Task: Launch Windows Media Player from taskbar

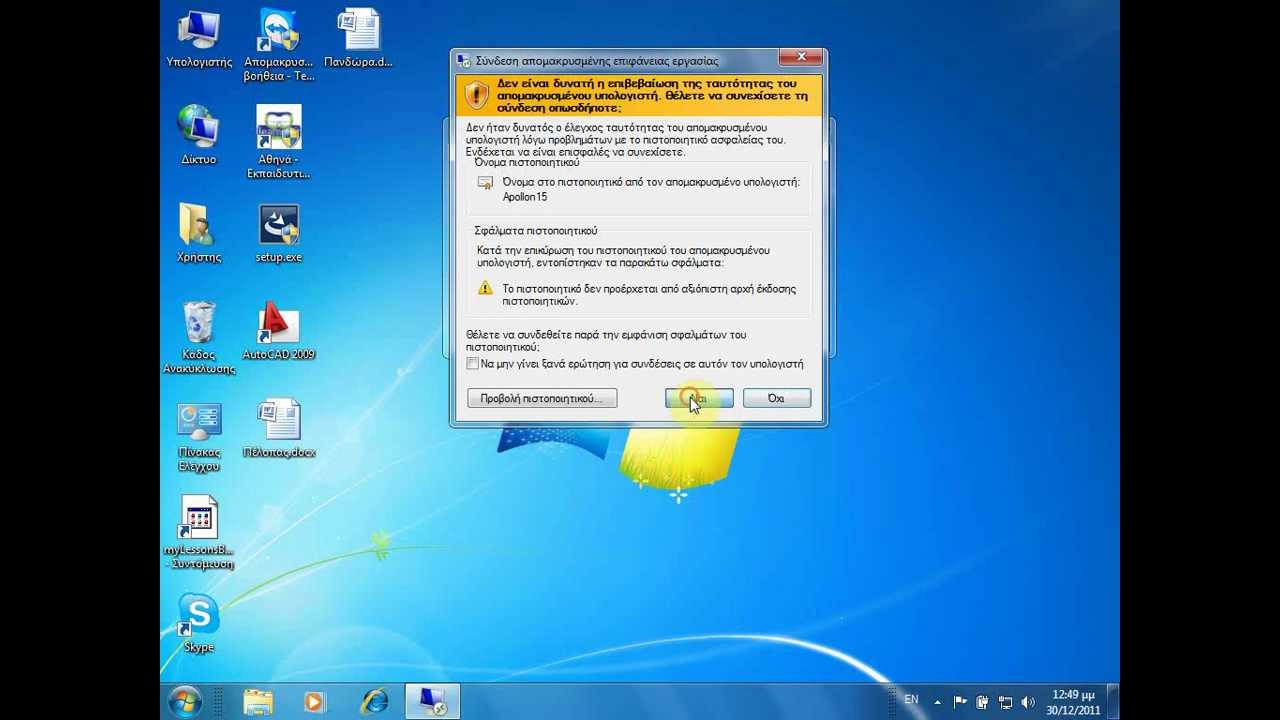Action: pyautogui.click(x=314, y=702)
